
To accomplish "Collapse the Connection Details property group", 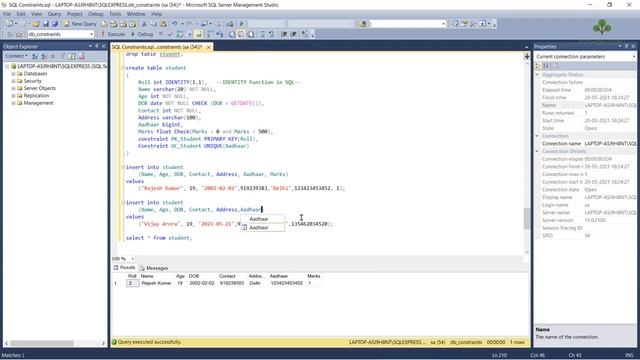I will pyautogui.click(x=537, y=151).
